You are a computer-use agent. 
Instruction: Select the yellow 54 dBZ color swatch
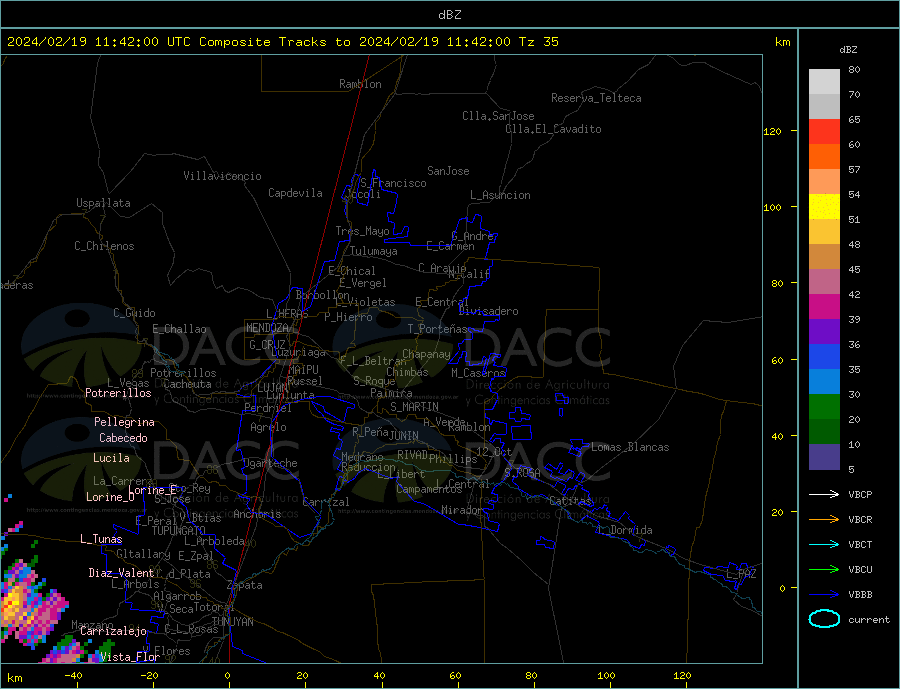click(824, 207)
